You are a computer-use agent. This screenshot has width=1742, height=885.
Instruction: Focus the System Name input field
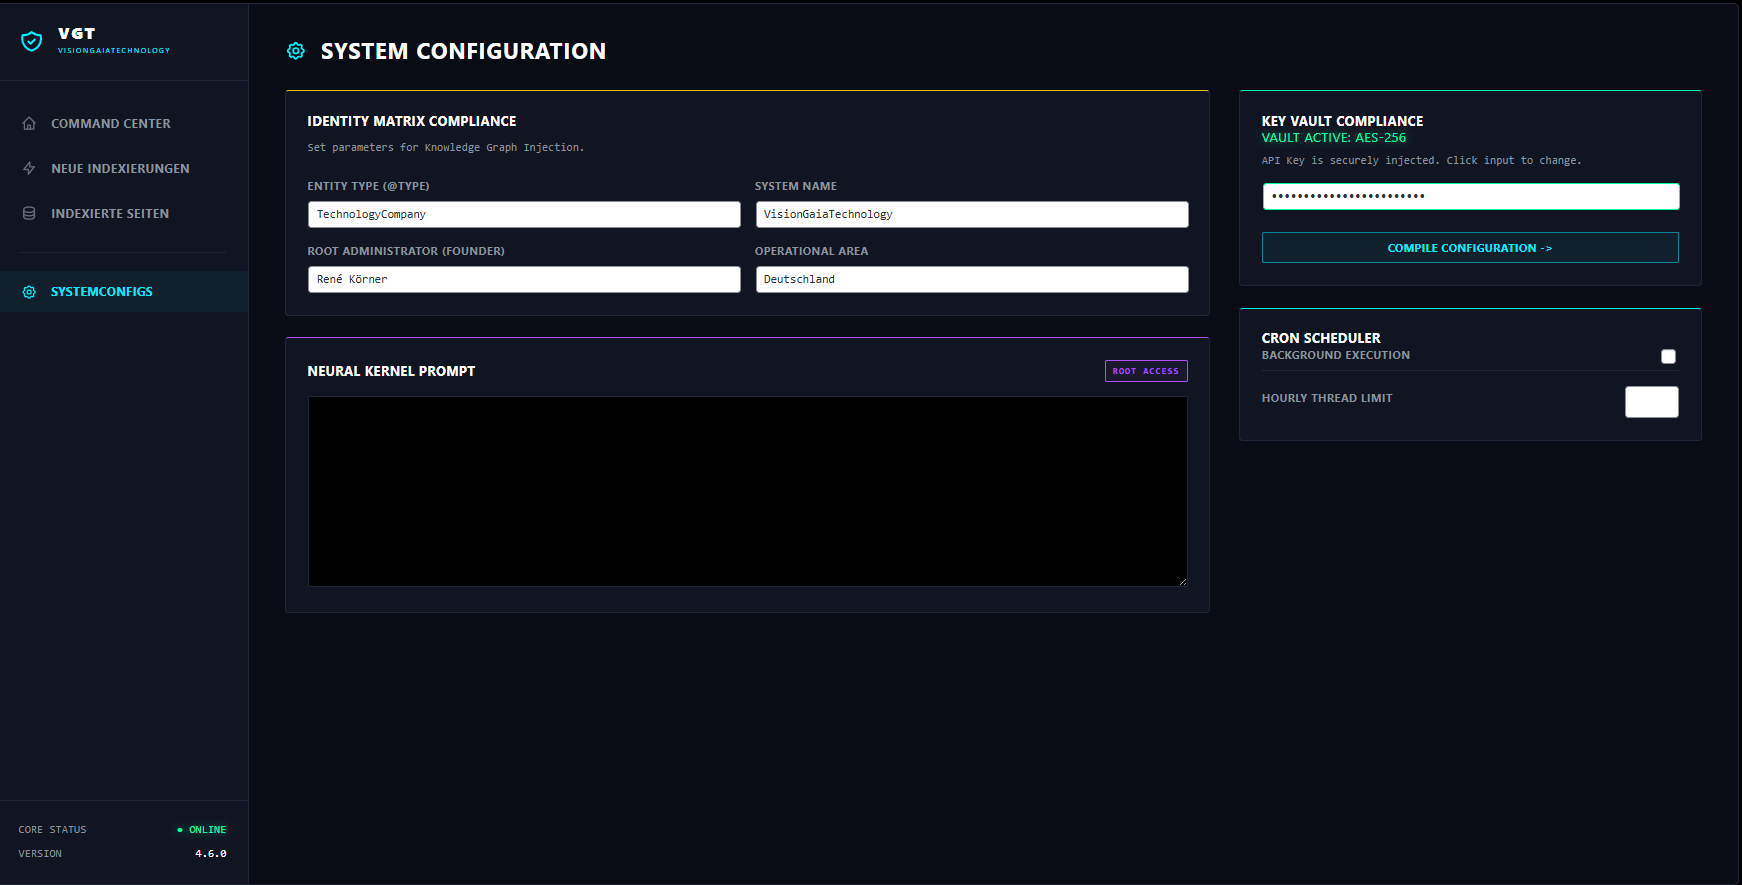[x=972, y=214]
